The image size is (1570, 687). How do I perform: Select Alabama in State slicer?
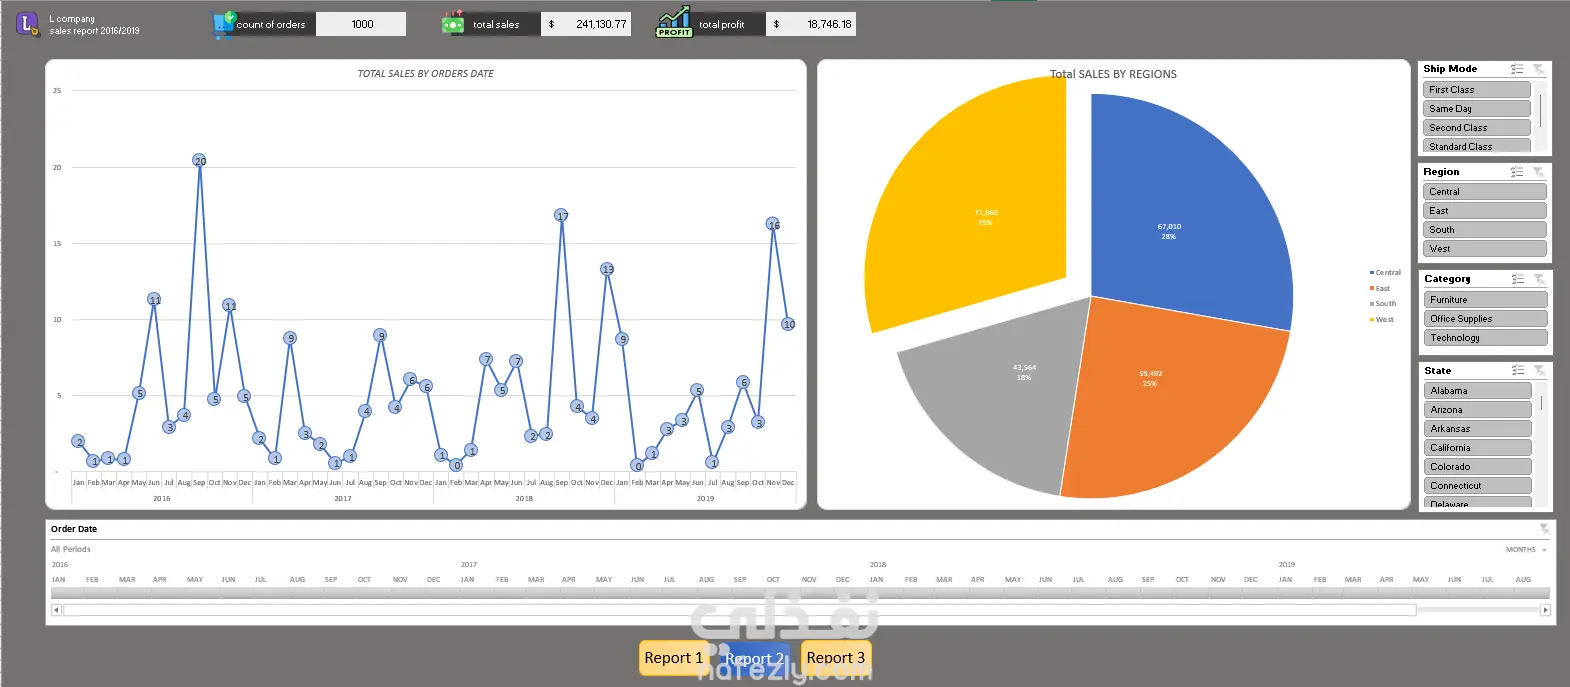click(x=1478, y=391)
